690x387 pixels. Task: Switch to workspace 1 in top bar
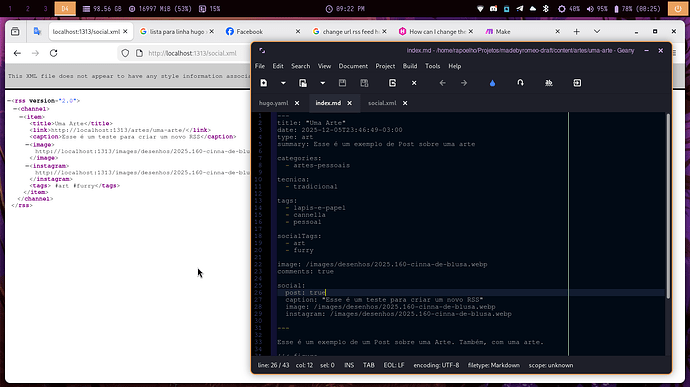coord(10,8)
